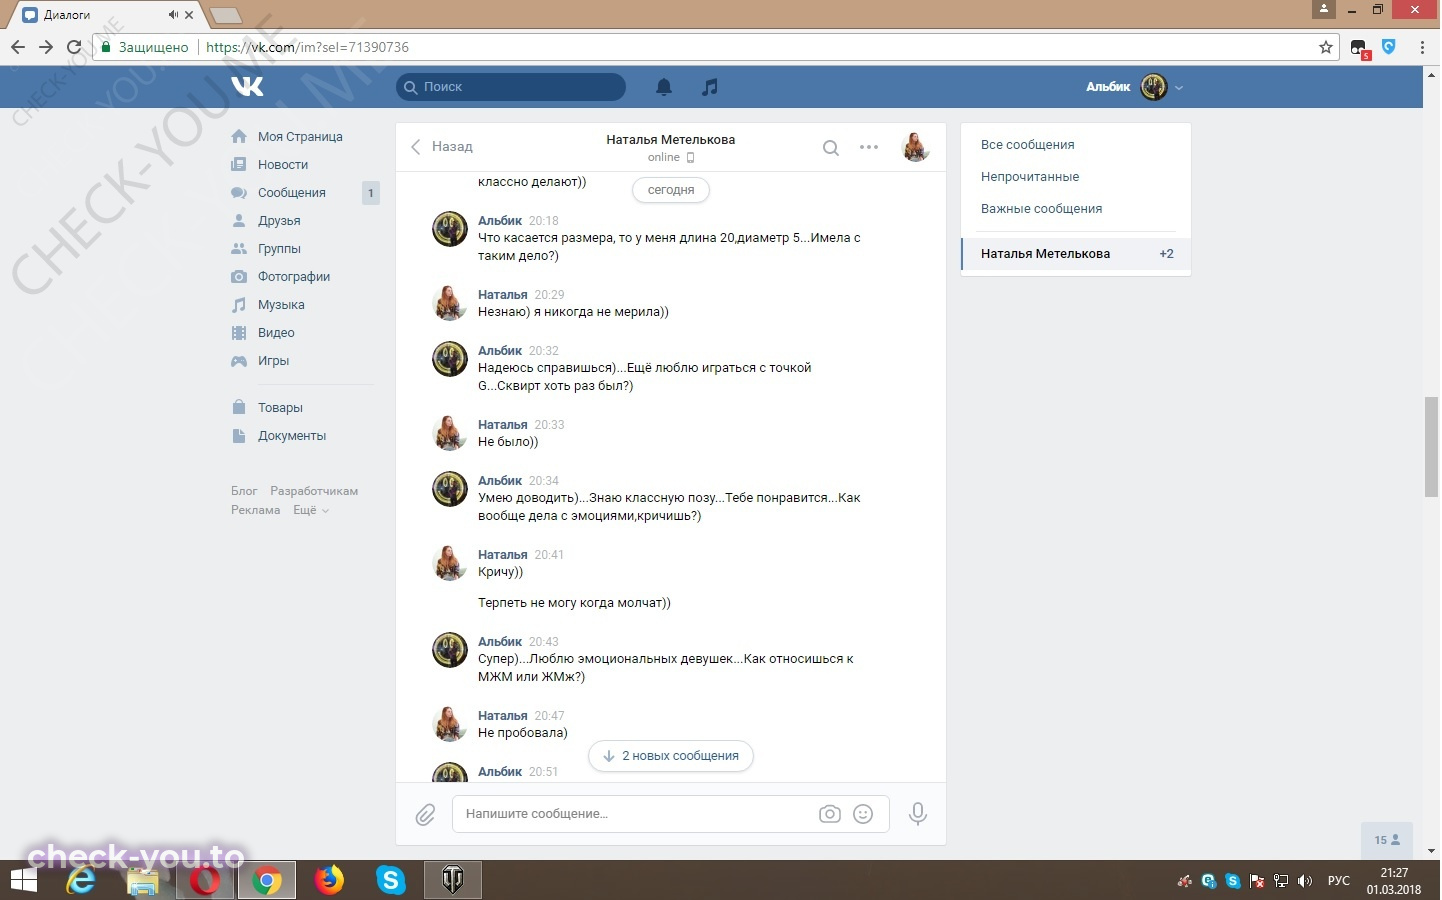Open Firefox from taskbar
The height and width of the screenshot is (900, 1442).
pyautogui.click(x=329, y=880)
